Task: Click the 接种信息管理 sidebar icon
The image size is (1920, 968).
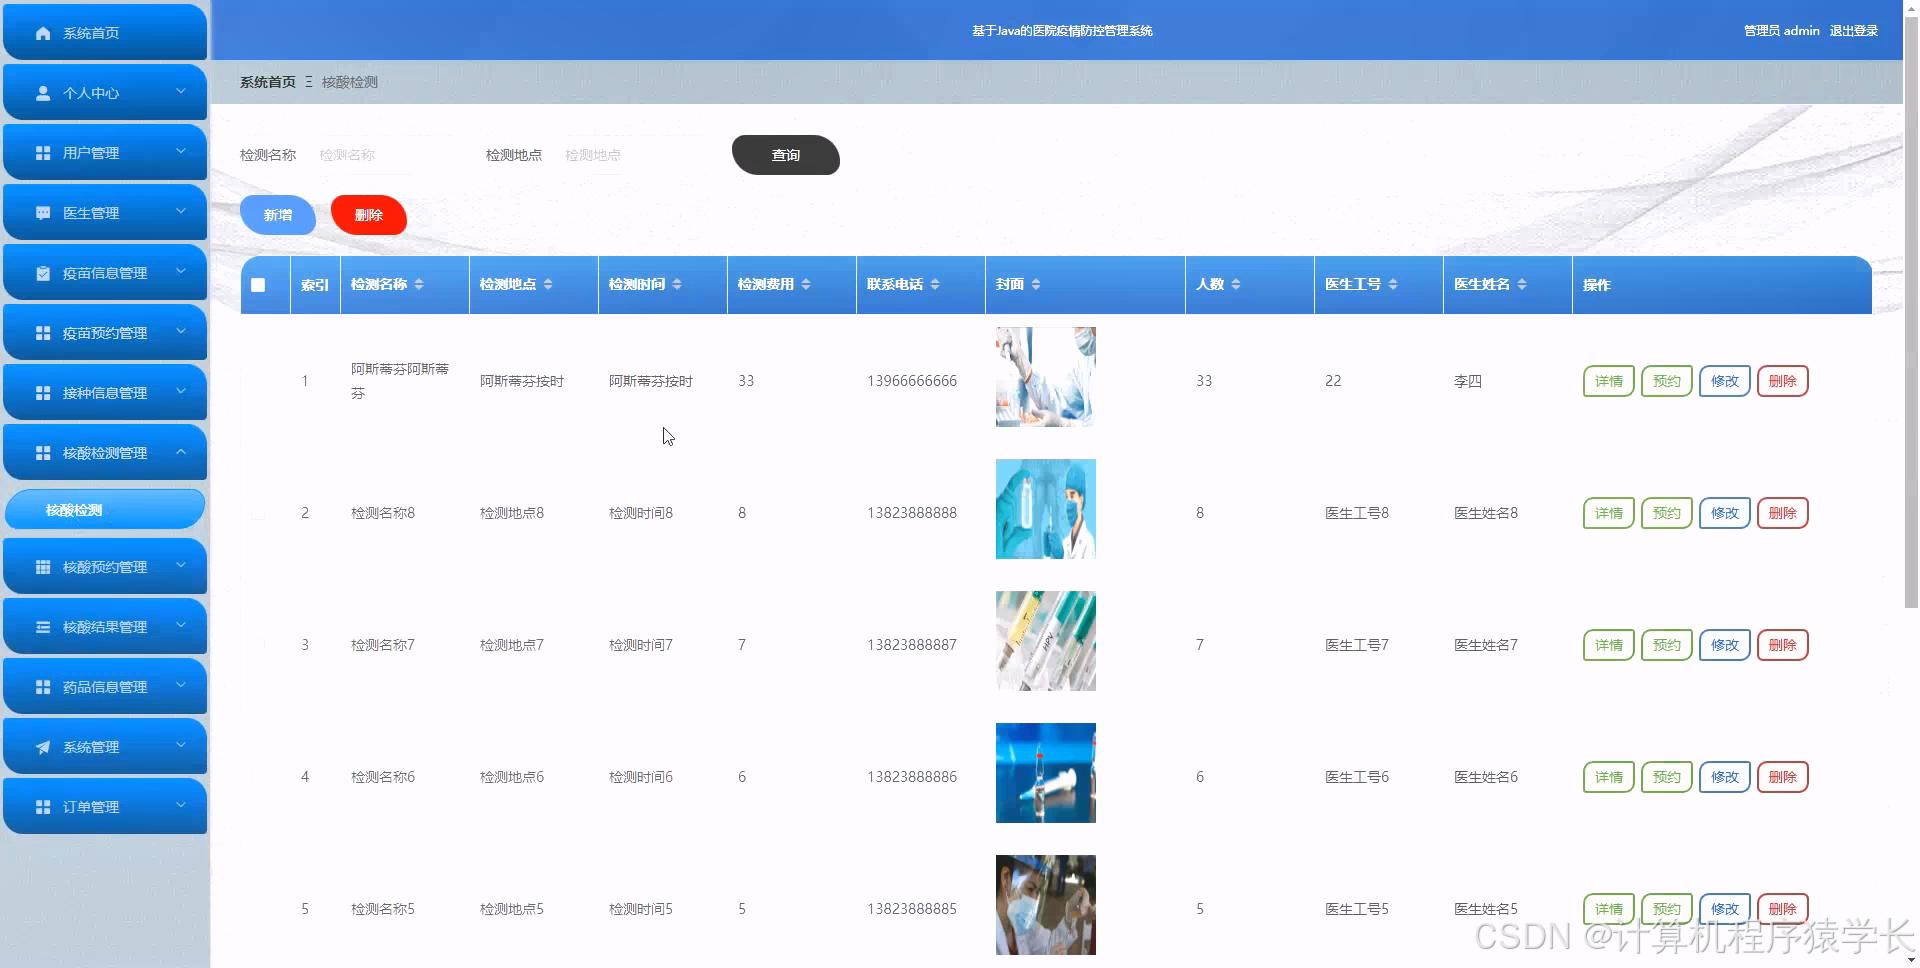Action: click(x=41, y=392)
